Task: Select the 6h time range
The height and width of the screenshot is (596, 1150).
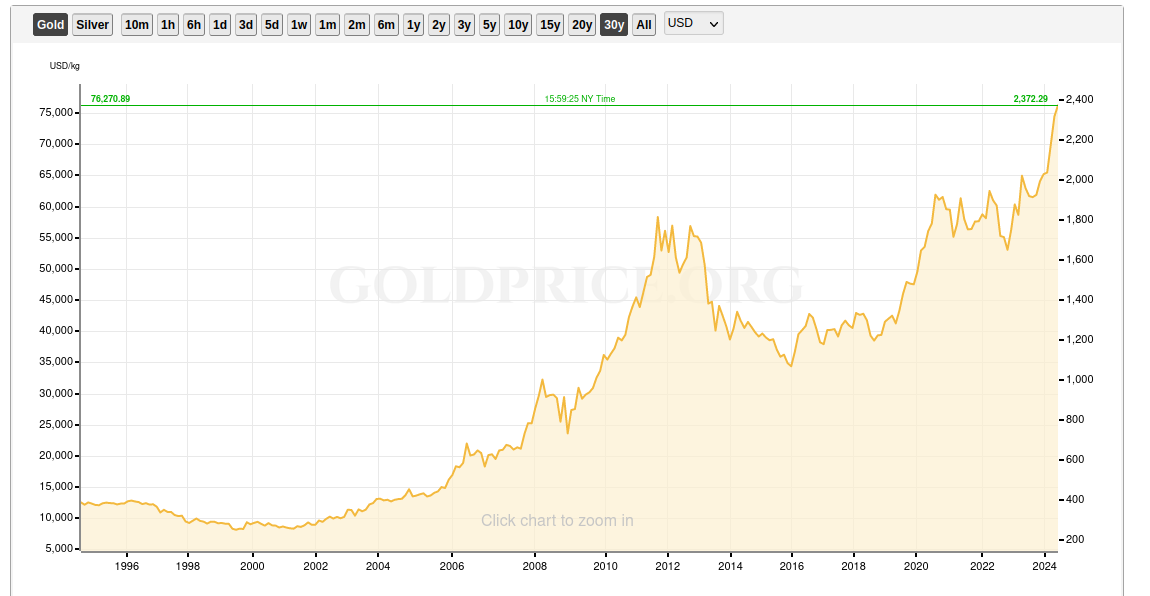Action: click(194, 25)
